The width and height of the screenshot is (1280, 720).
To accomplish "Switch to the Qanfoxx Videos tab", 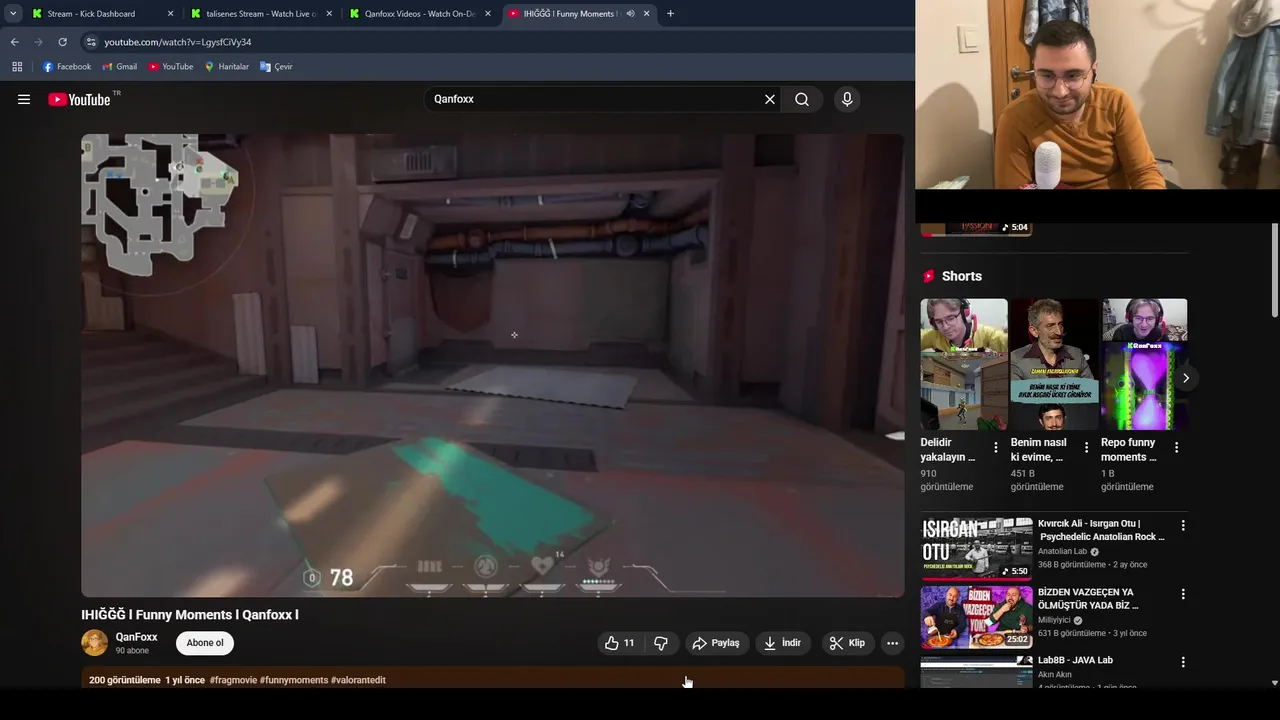I will [418, 14].
